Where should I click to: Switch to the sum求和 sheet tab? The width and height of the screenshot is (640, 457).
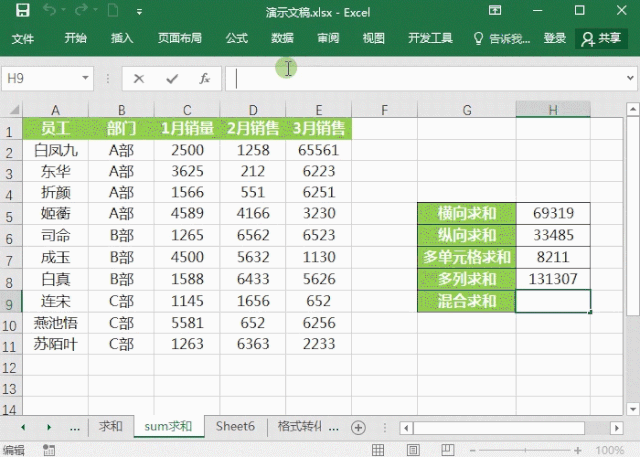point(168,426)
